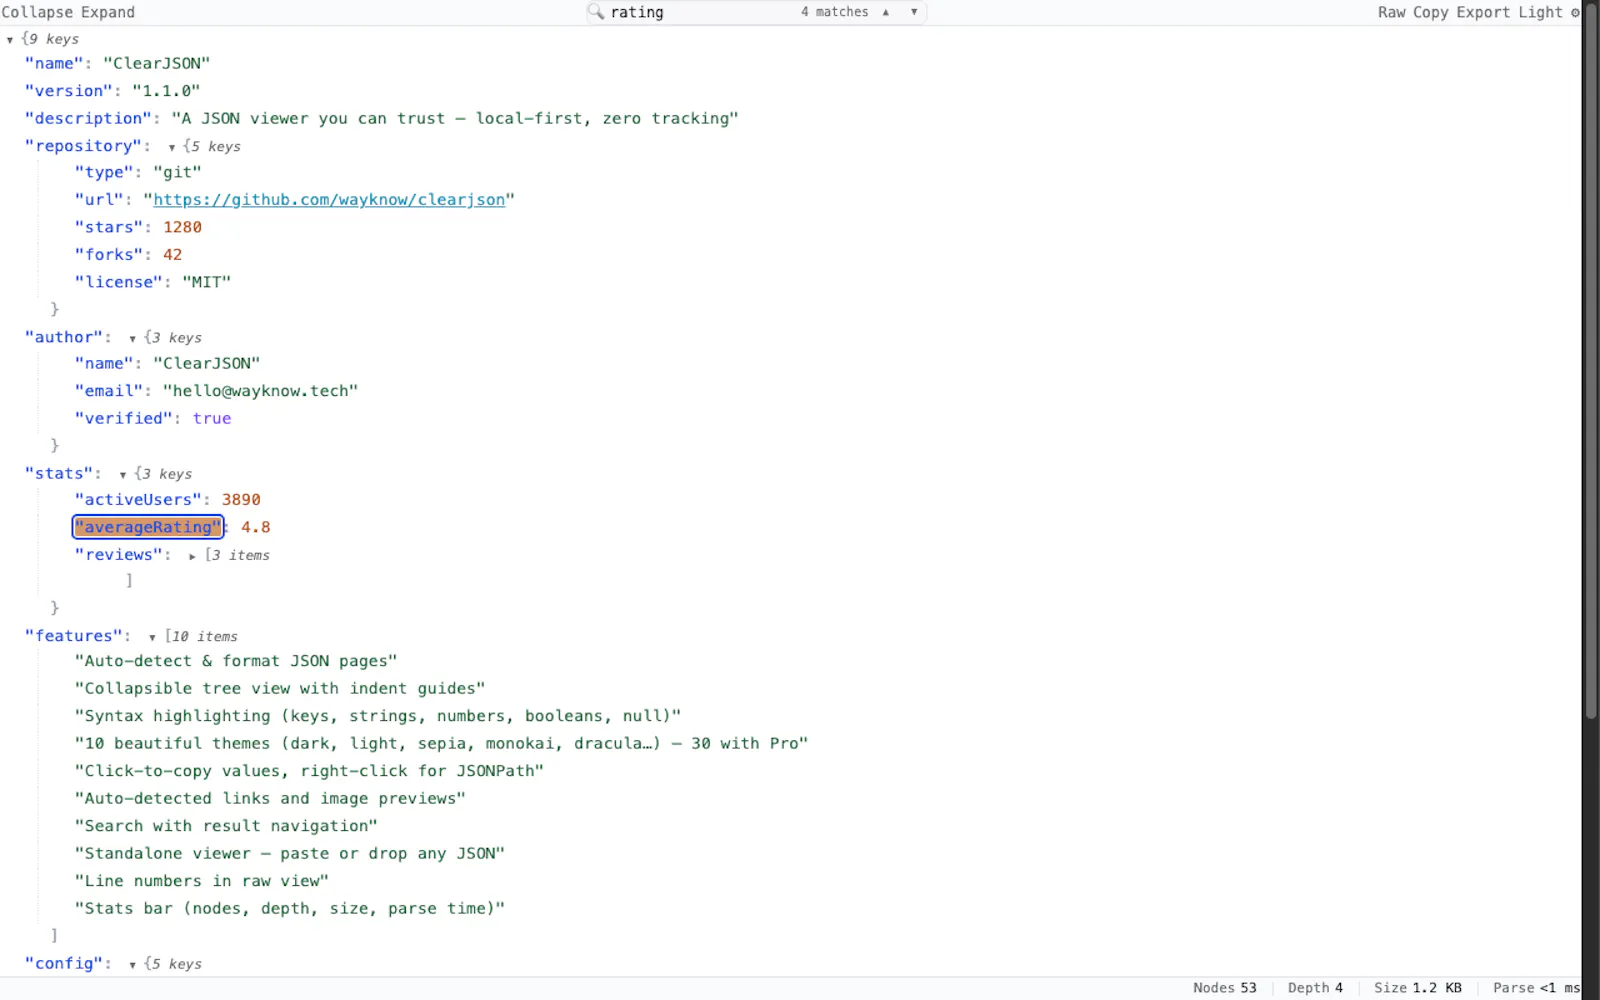Go to next search match arrow
Image resolution: width=1600 pixels, height=1000 pixels.
click(x=914, y=12)
